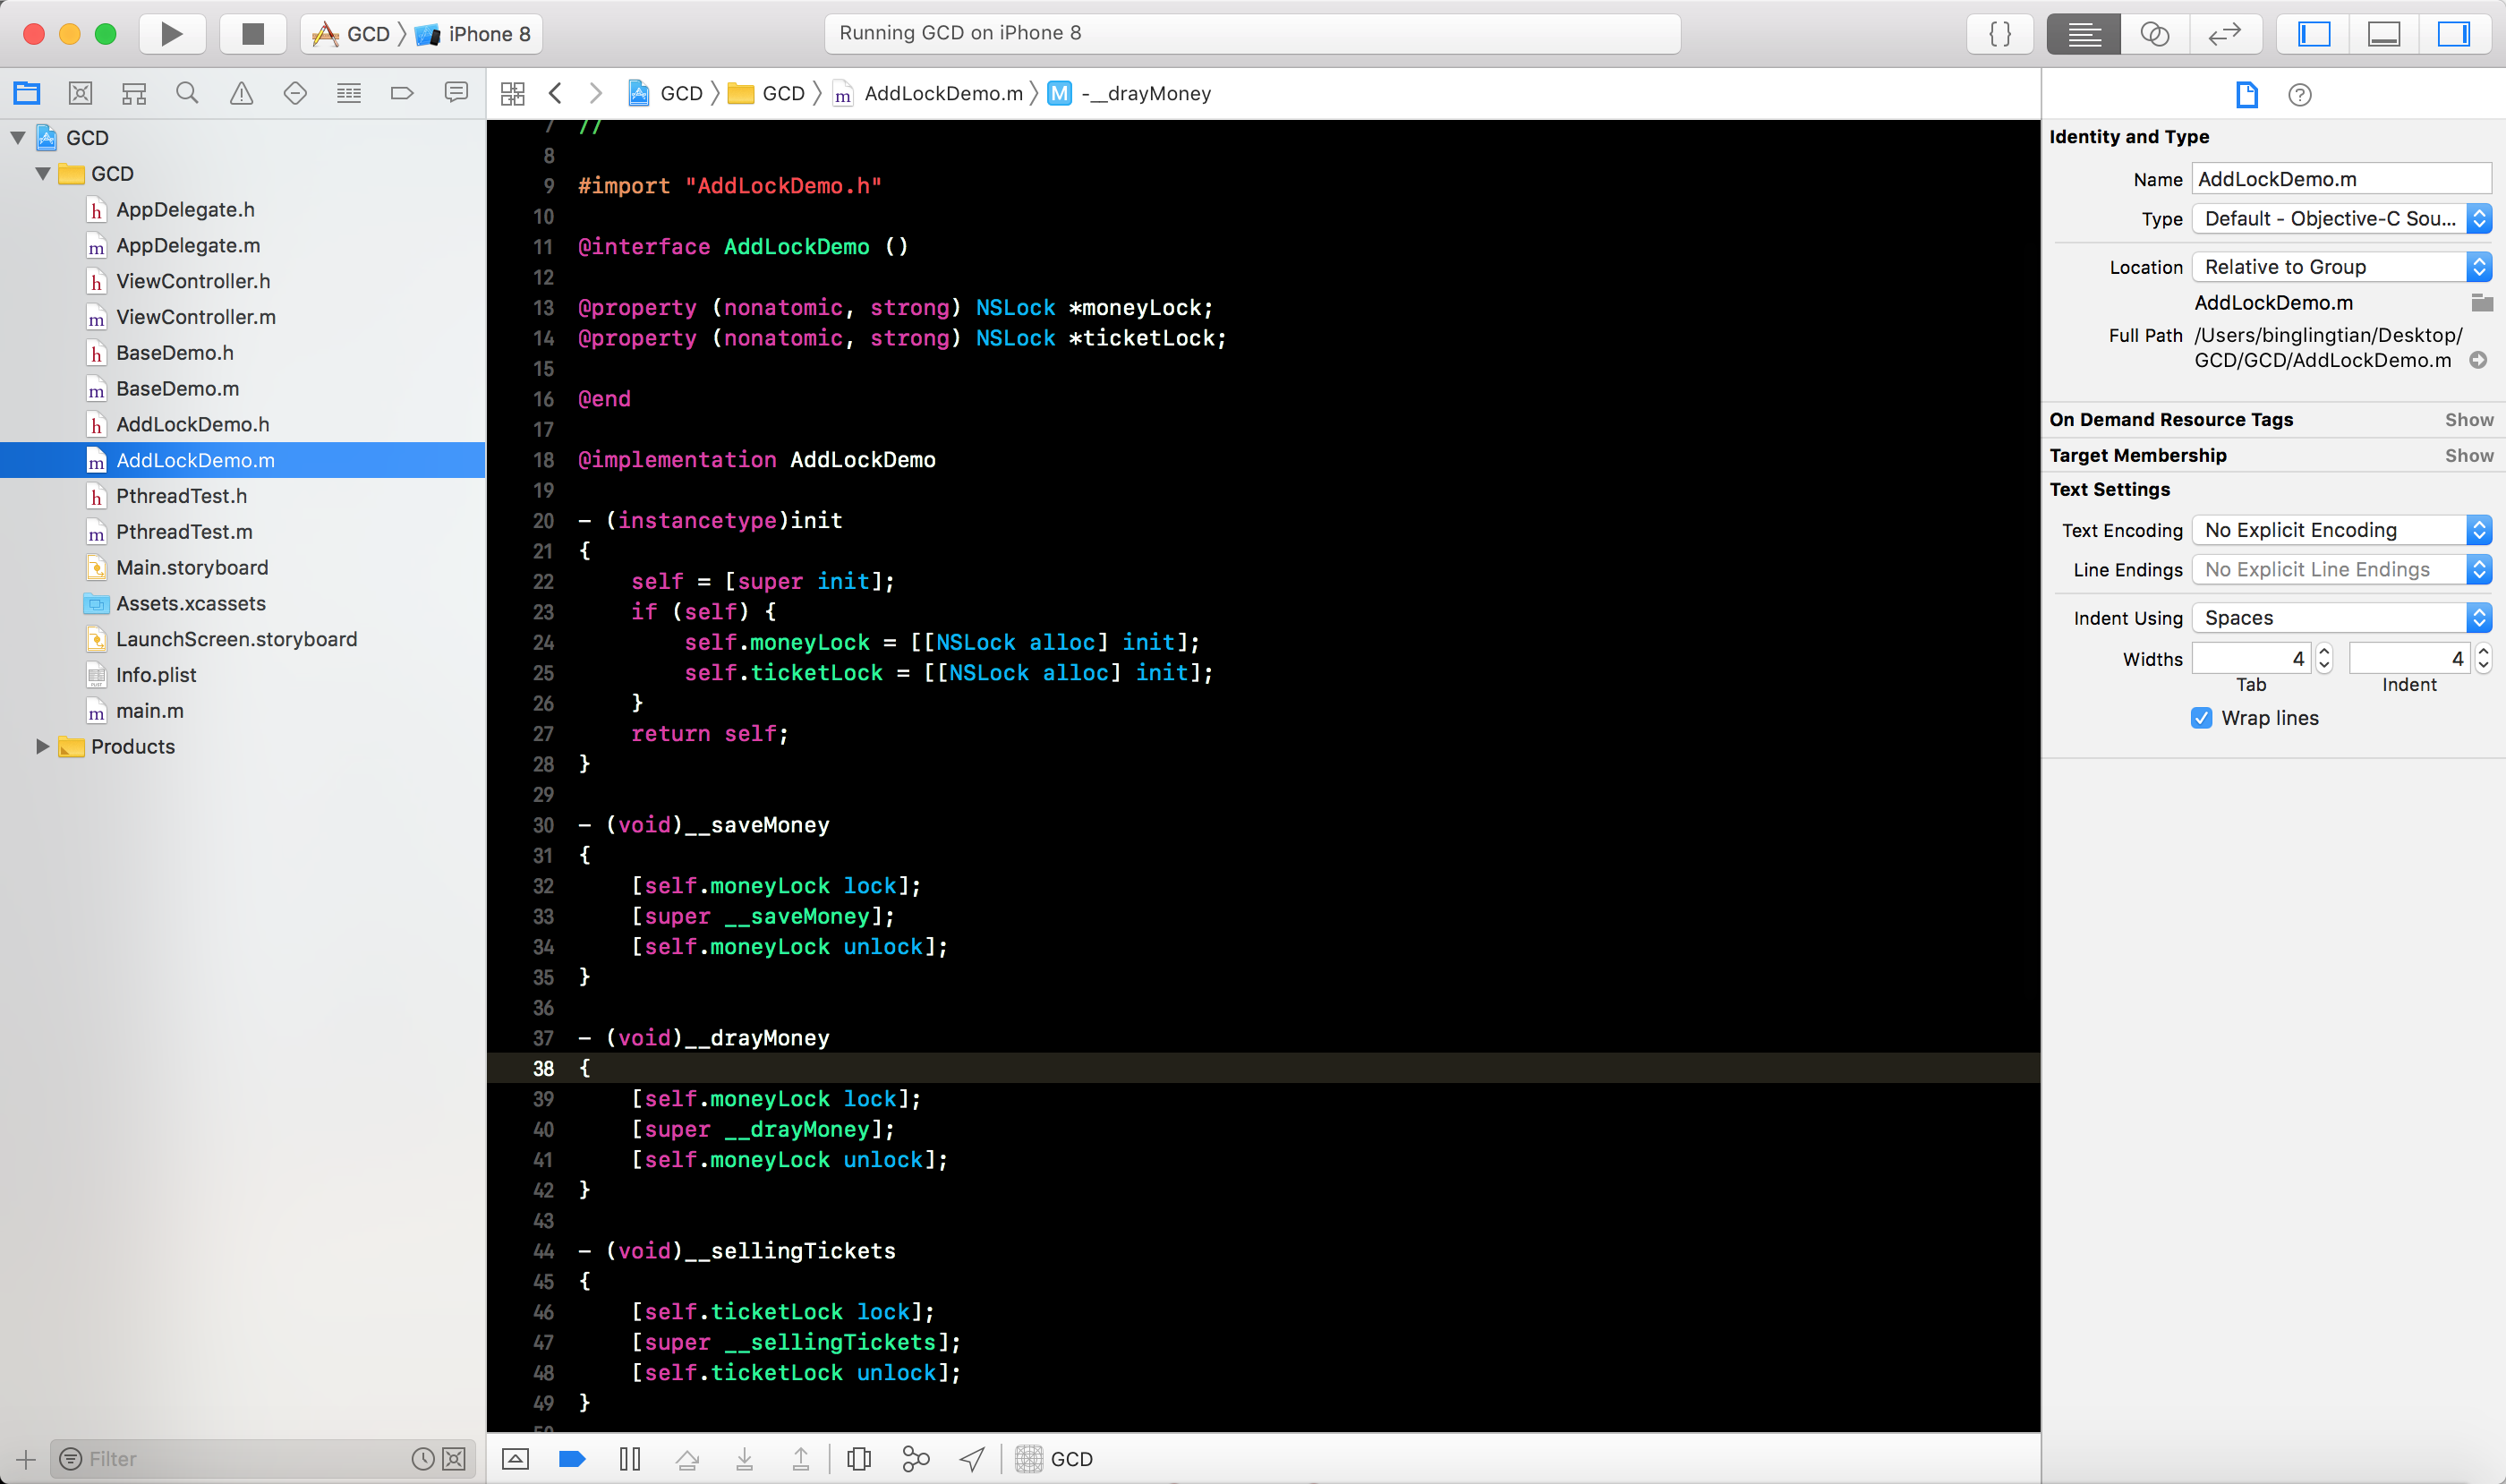Select BaseDemo.m file
Screen dimensions: 2506x1484
point(178,388)
